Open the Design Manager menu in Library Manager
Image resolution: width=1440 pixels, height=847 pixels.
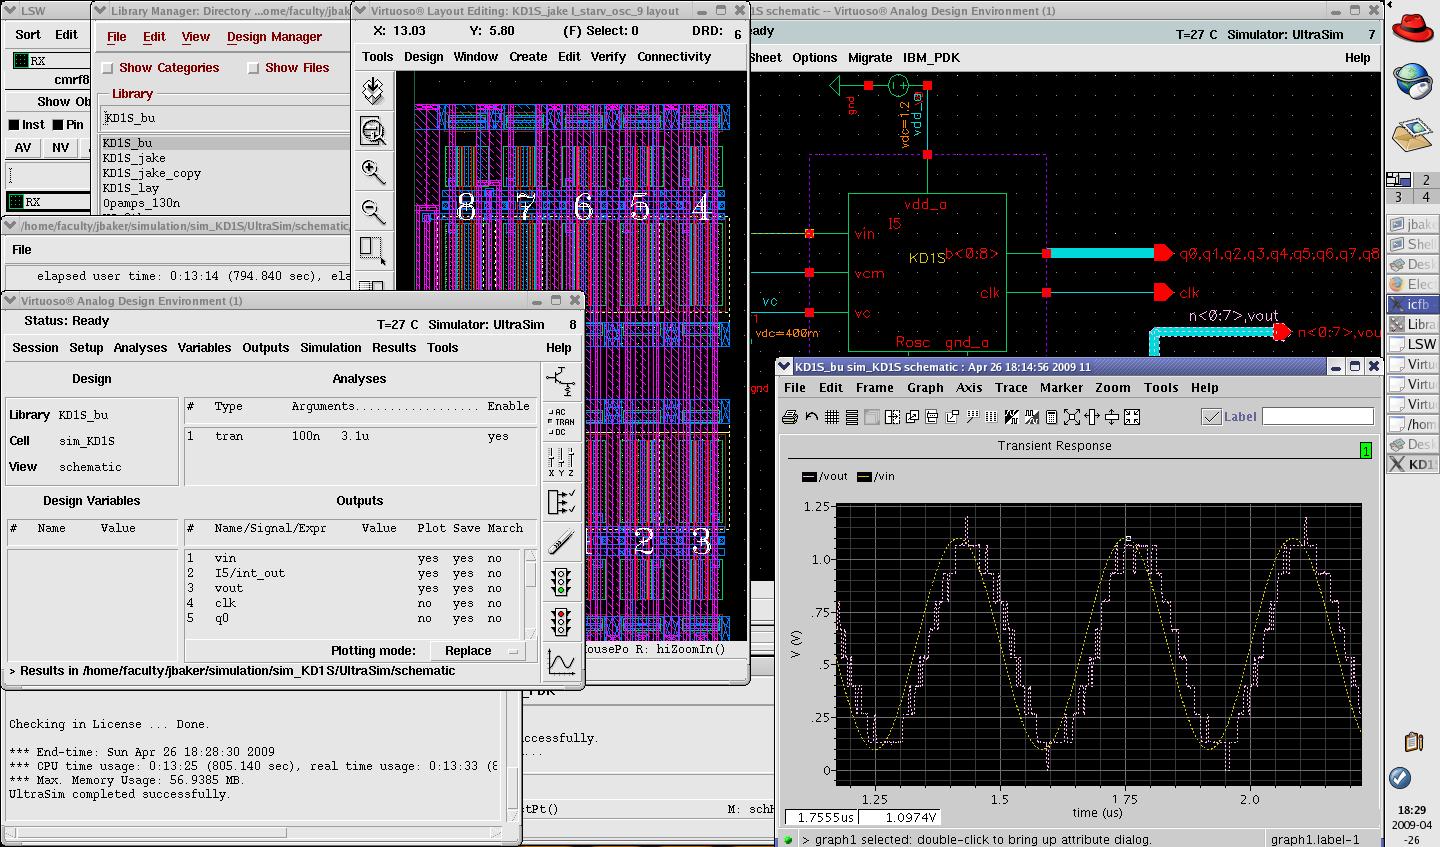click(274, 37)
